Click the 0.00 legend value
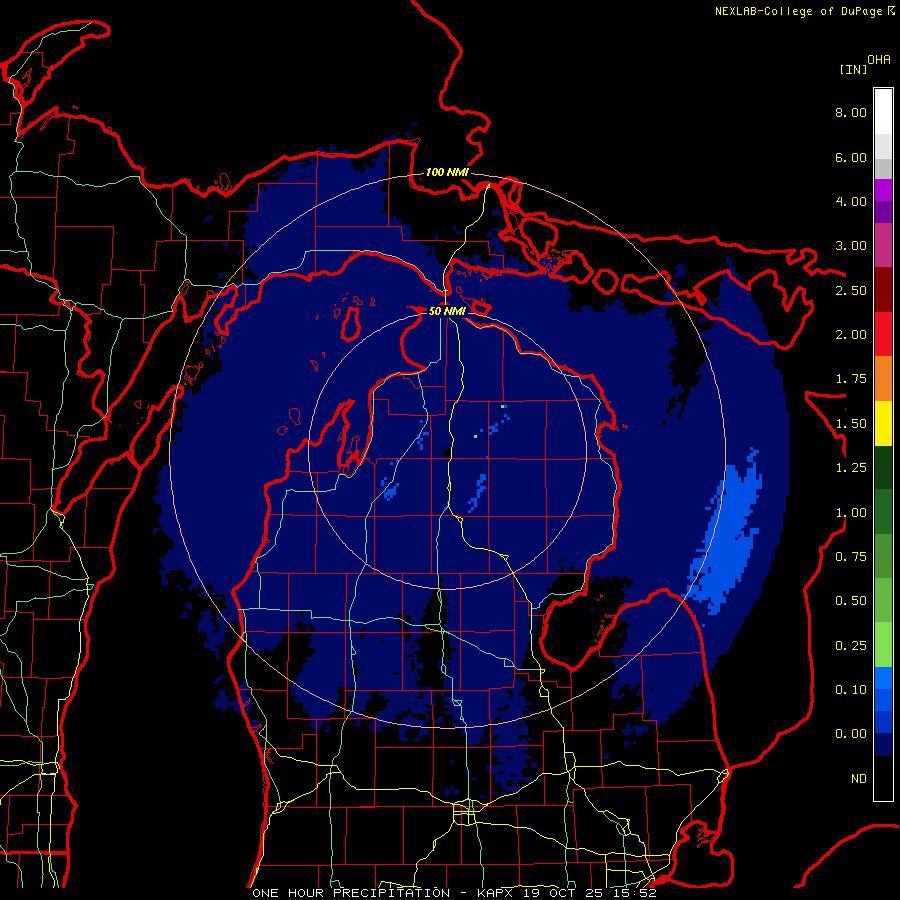Screen dimensions: 900x900 pos(851,734)
